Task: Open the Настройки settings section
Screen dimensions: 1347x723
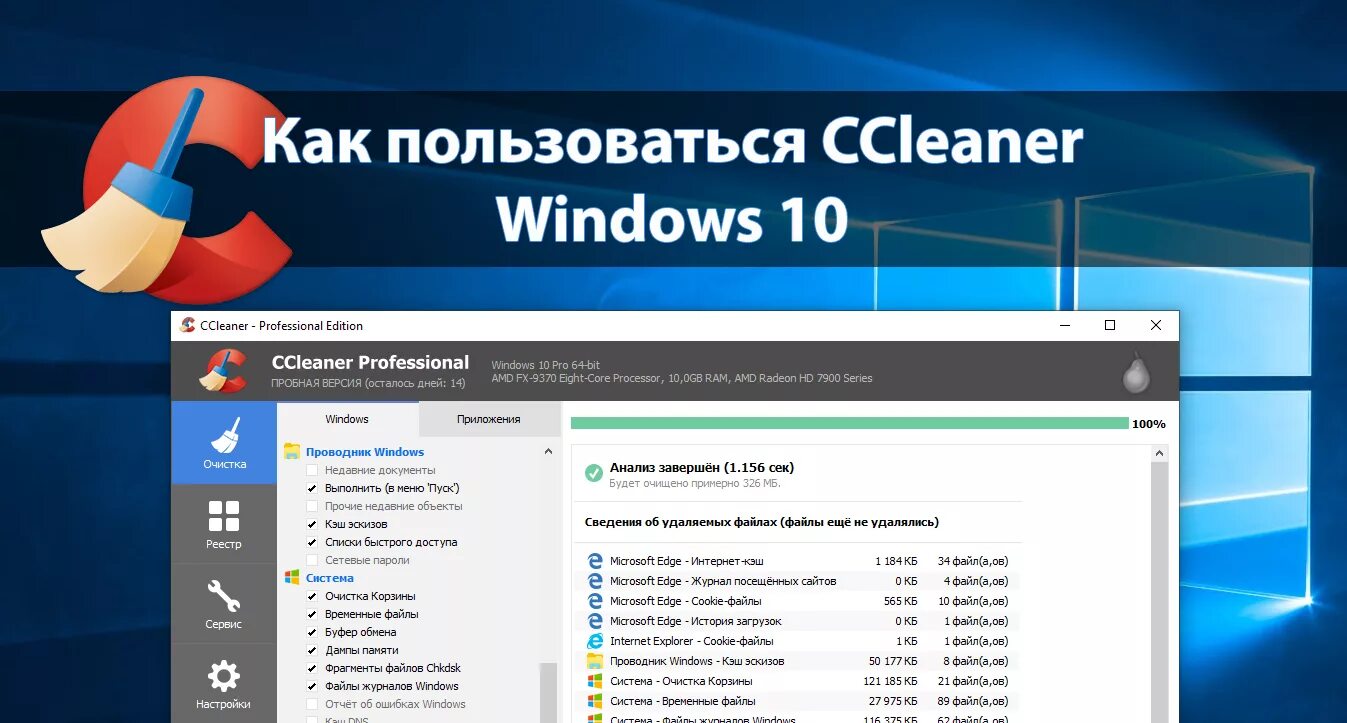Action: point(224,684)
